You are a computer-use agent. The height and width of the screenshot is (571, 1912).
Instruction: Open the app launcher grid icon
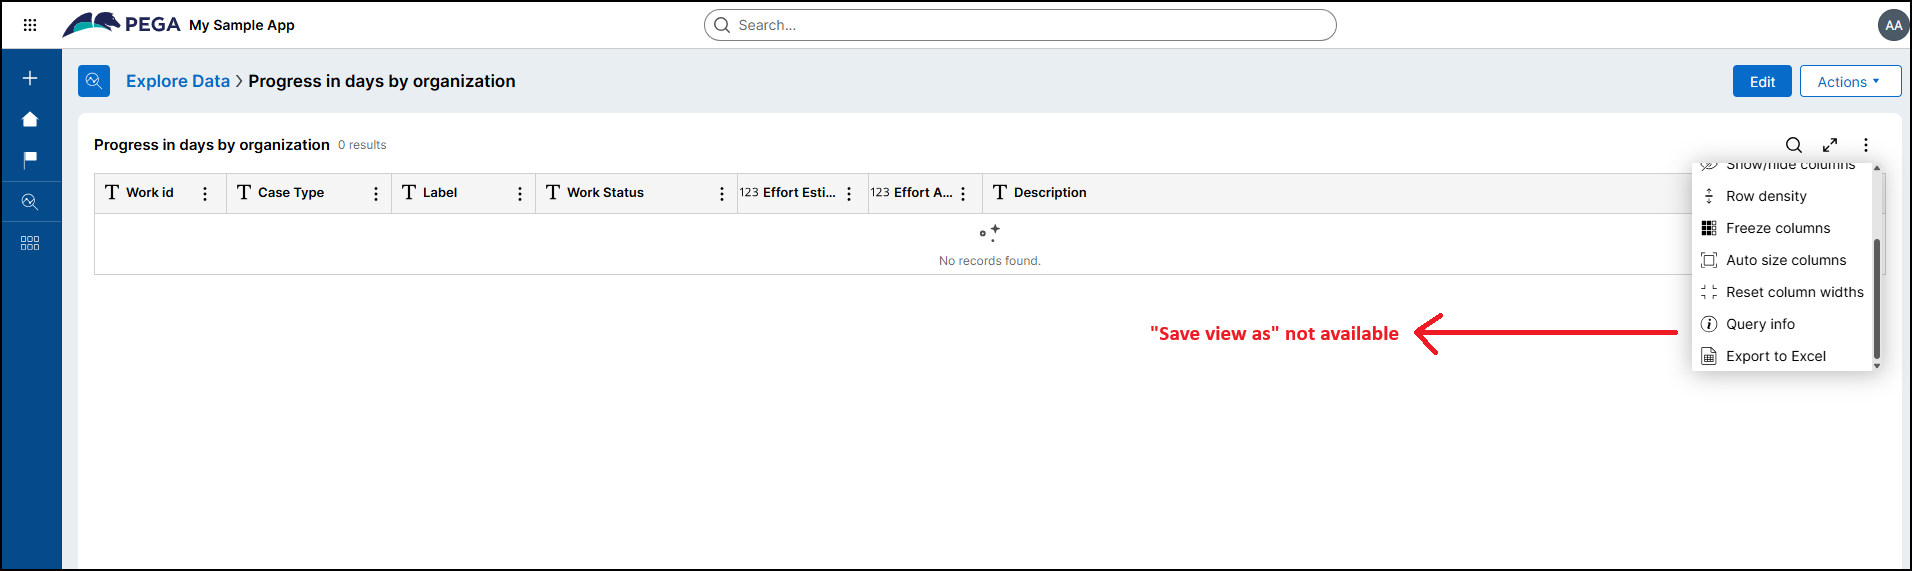pos(30,25)
